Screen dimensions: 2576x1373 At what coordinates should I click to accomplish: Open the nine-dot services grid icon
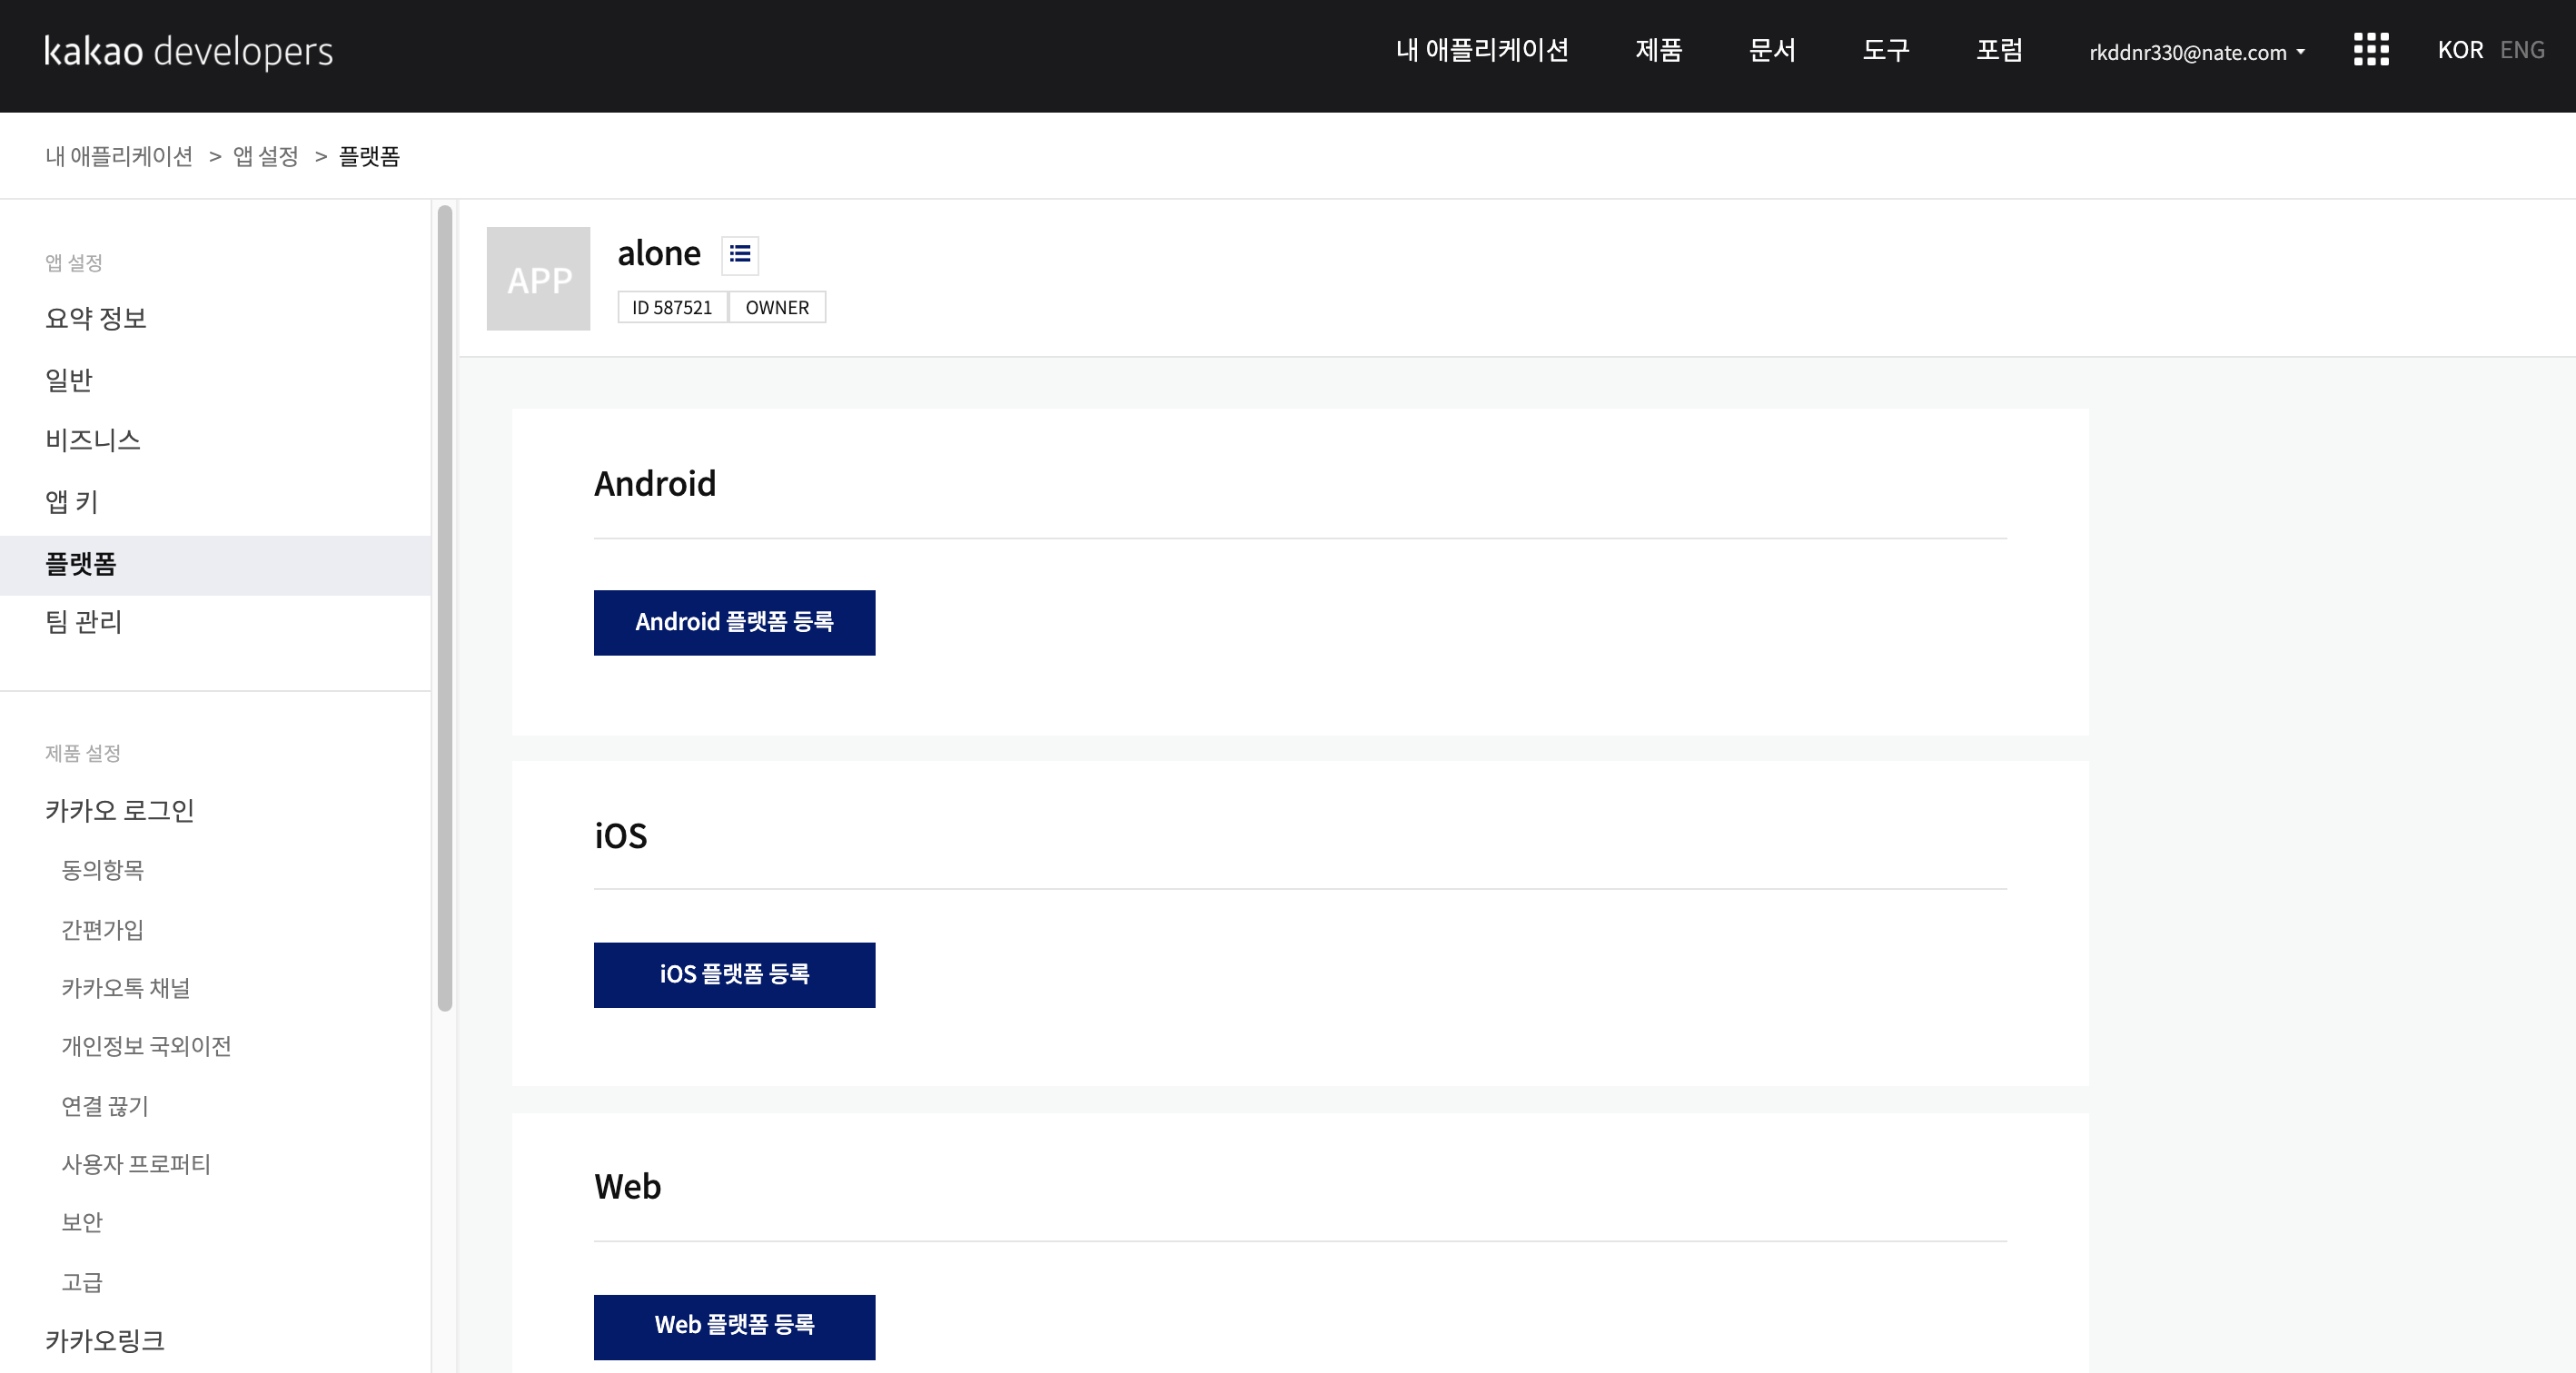click(x=2371, y=50)
